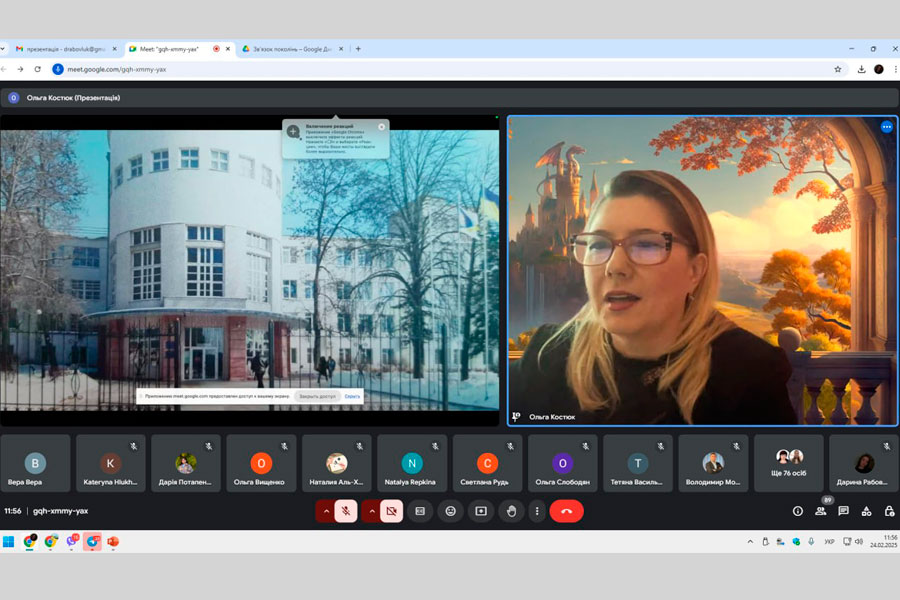Expand video settings arrow beside camera
Image resolution: width=900 pixels, height=600 pixels.
click(x=371, y=511)
